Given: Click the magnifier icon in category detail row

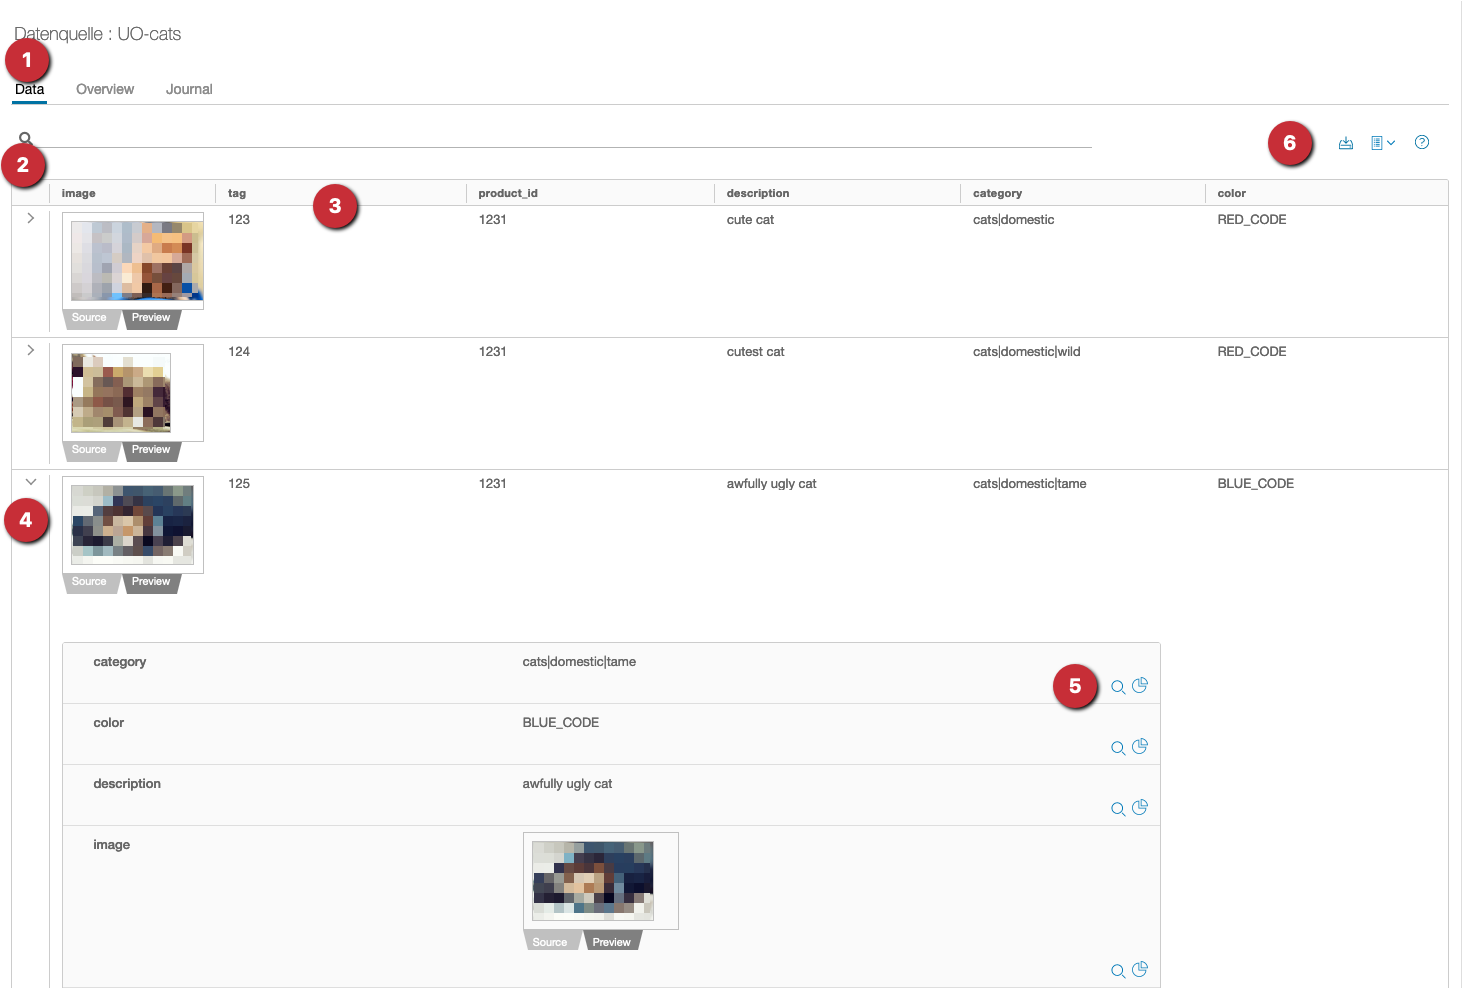Looking at the screenshot, I should click(x=1118, y=687).
